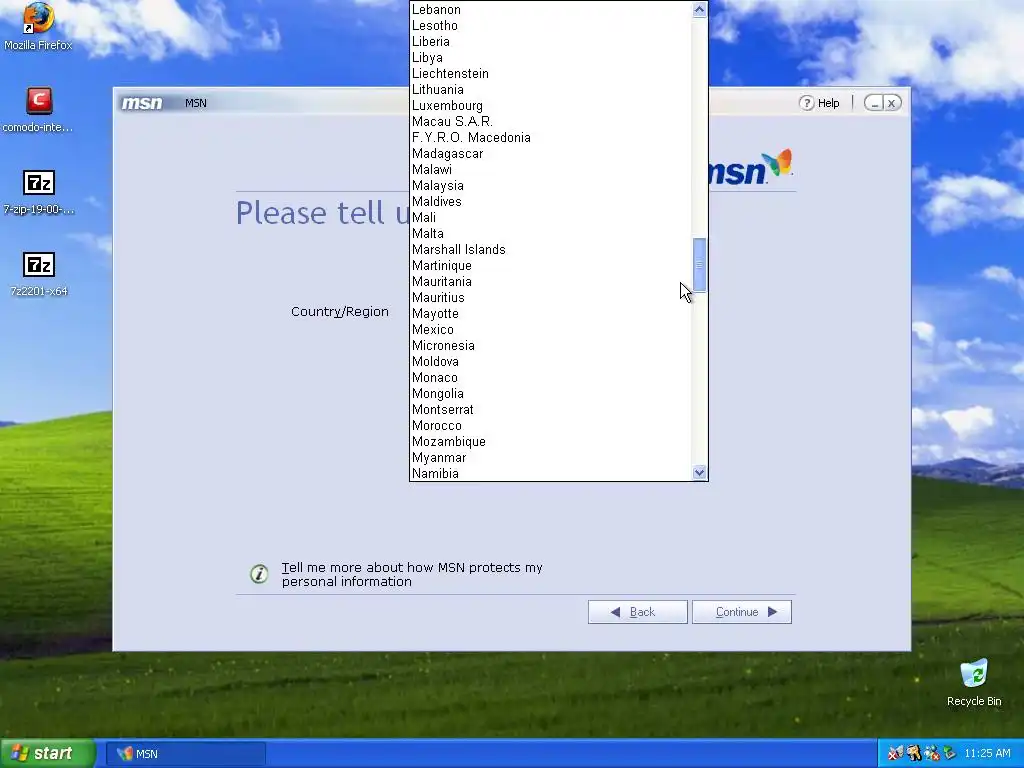1024x768 pixels.
Task: Choose Liechtenstein in the list
Action: 551,74
